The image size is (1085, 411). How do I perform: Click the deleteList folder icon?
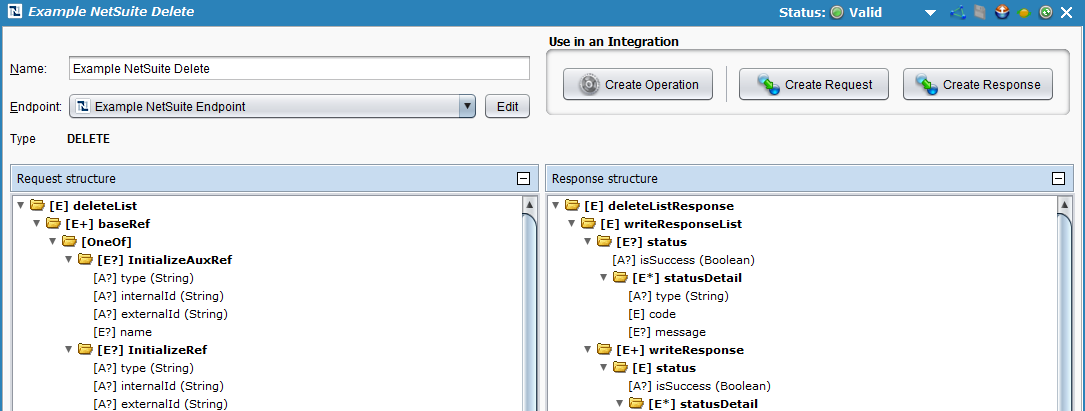[x=38, y=206]
